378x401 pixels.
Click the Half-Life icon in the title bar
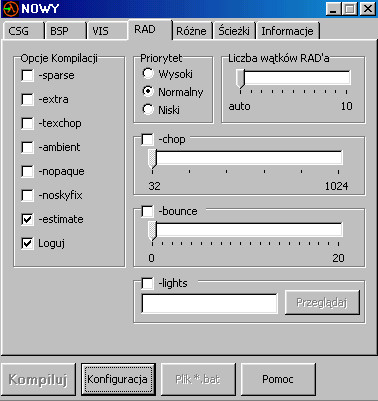pyautogui.click(x=11, y=9)
